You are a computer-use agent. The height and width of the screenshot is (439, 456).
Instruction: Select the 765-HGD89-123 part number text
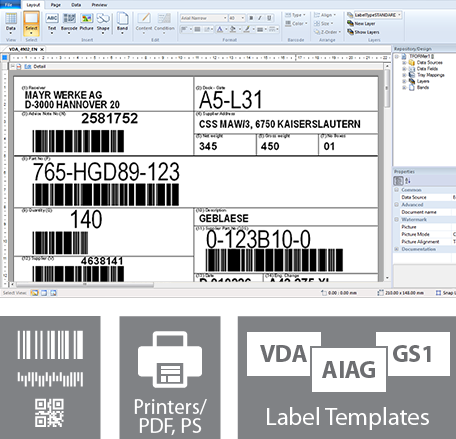(106, 172)
